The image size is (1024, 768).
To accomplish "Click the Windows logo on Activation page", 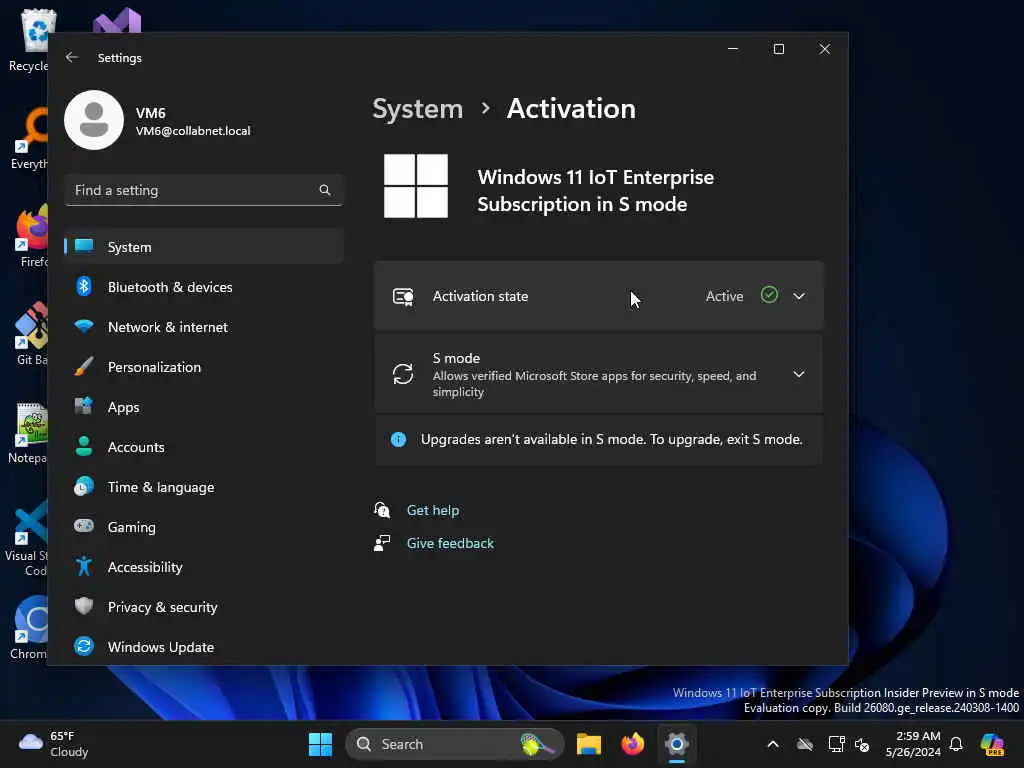I will click(416, 185).
